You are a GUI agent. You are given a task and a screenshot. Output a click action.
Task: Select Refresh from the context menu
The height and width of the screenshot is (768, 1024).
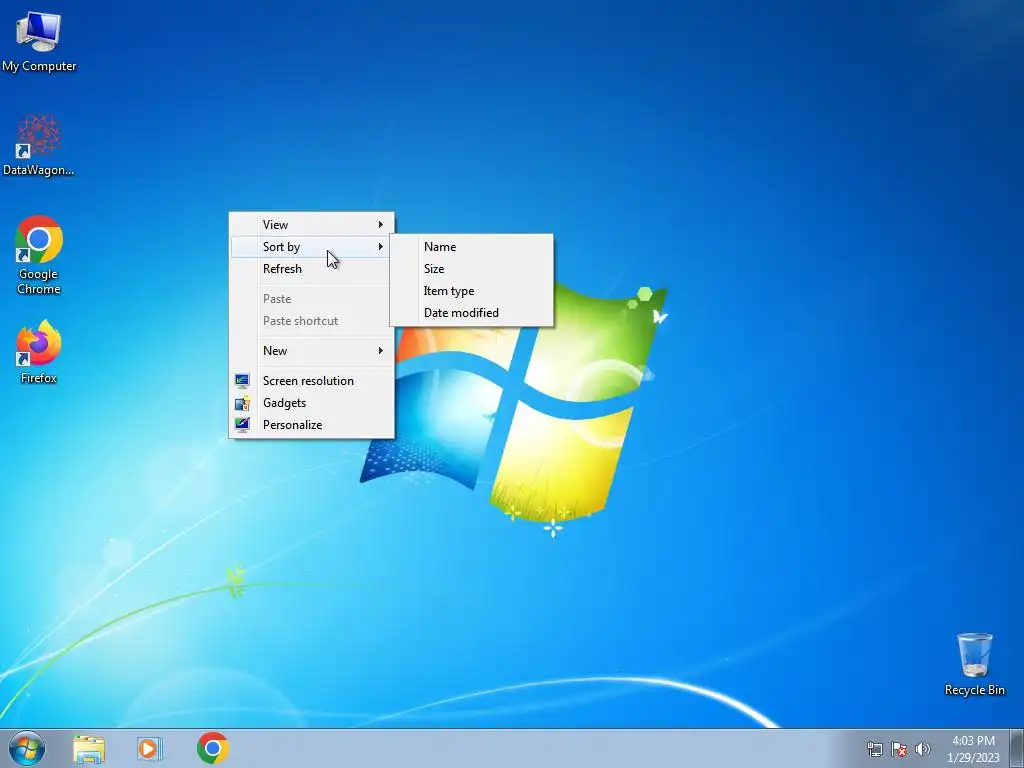point(312,269)
